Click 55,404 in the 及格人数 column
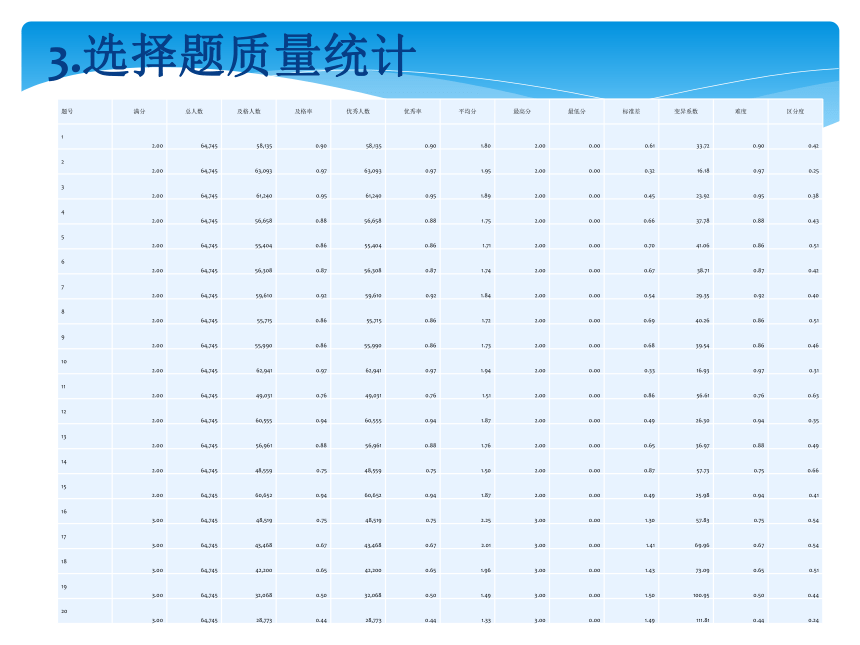Image resolution: width=860 pixels, height=645 pixels. (263, 246)
